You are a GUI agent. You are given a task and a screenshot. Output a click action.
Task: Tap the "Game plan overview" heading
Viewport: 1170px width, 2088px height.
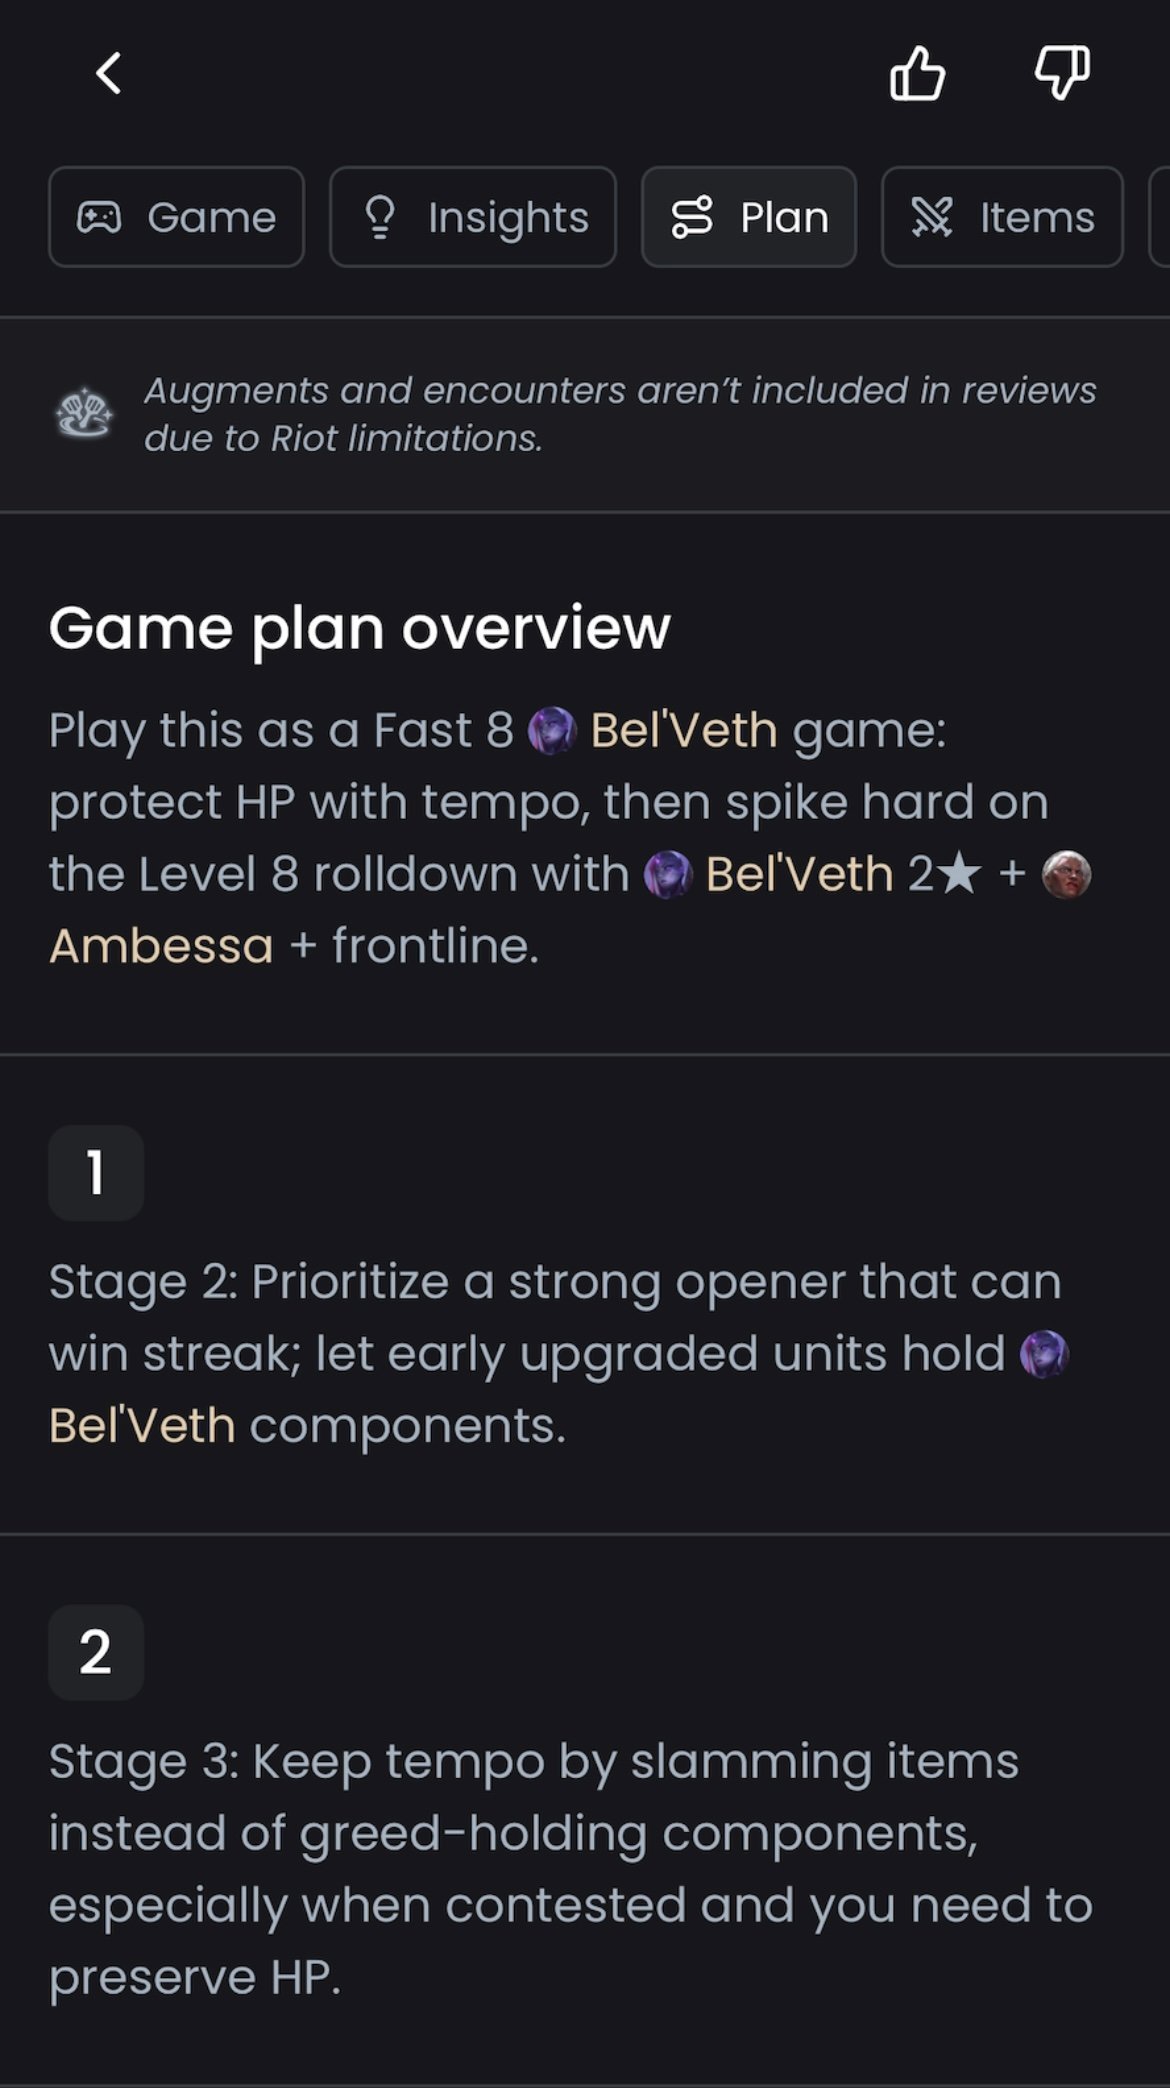(359, 628)
